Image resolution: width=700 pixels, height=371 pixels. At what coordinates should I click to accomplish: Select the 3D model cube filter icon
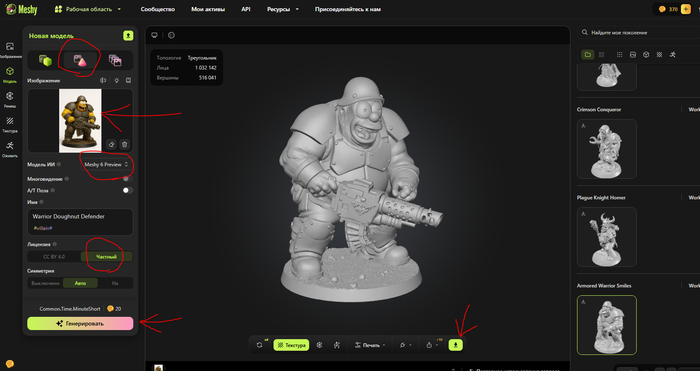[x=646, y=54]
